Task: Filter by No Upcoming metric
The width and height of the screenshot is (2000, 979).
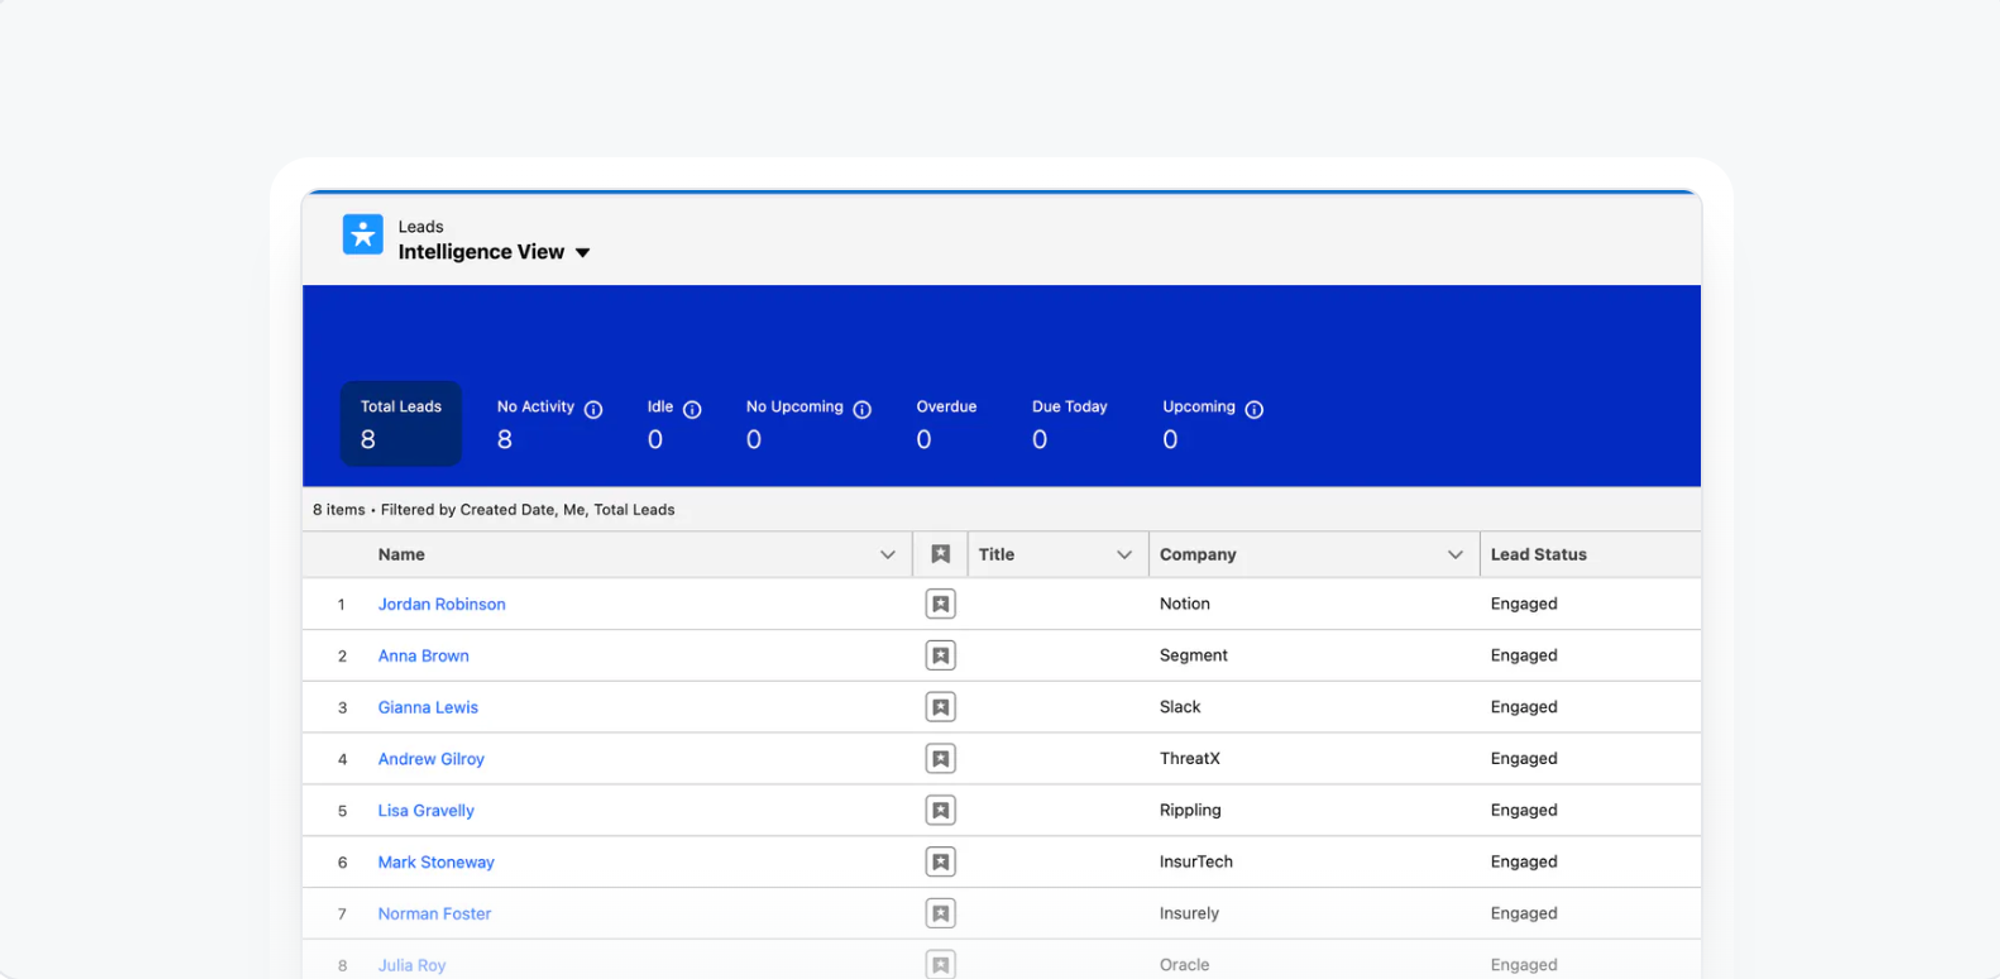Action: 808,424
